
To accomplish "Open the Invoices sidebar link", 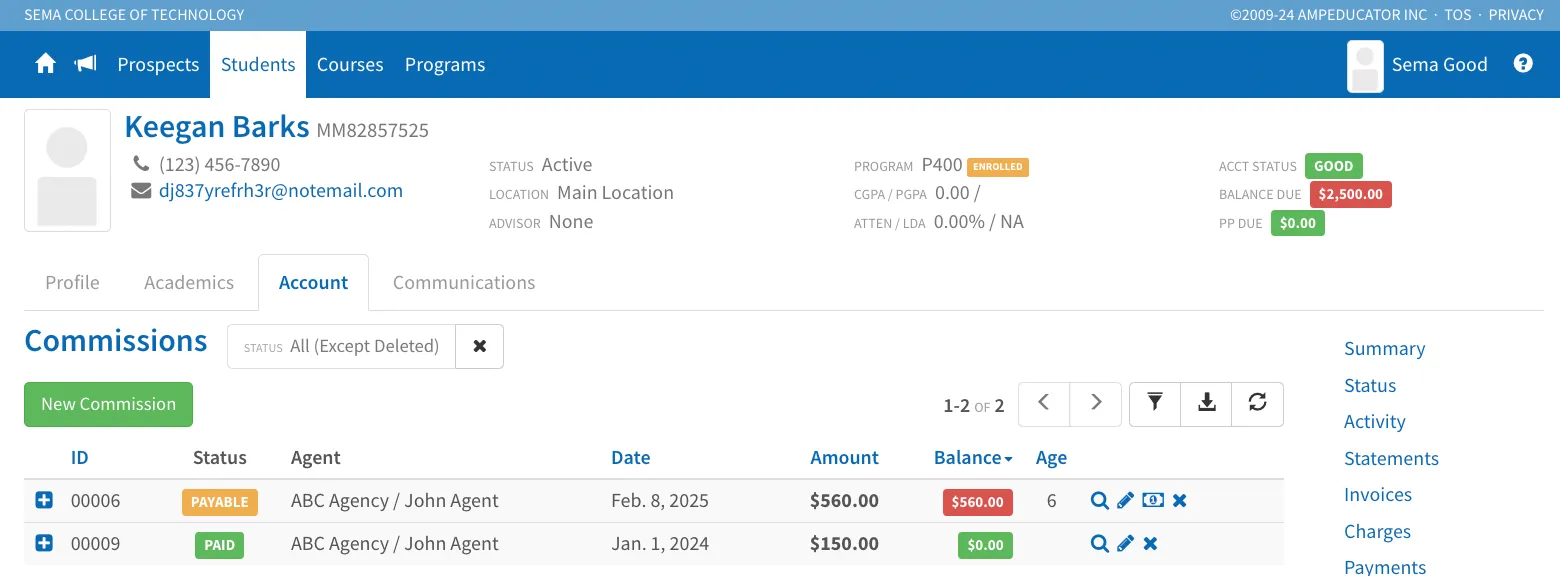I will (x=1378, y=494).
